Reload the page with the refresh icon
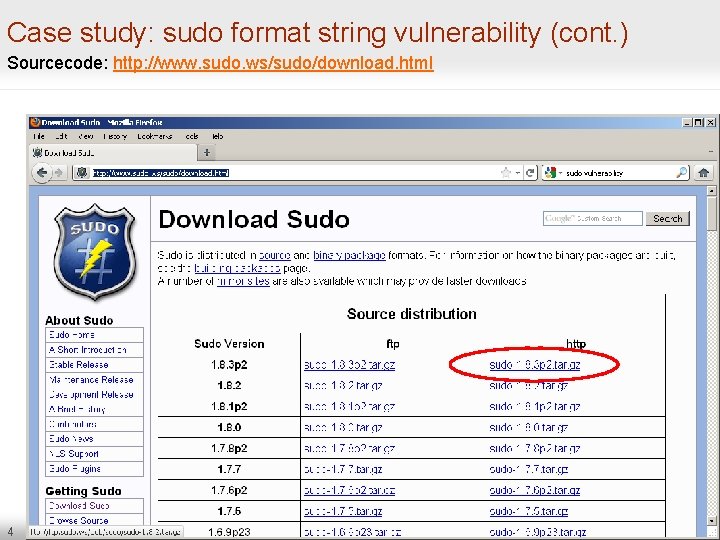The height and width of the screenshot is (540, 720). [x=530, y=173]
